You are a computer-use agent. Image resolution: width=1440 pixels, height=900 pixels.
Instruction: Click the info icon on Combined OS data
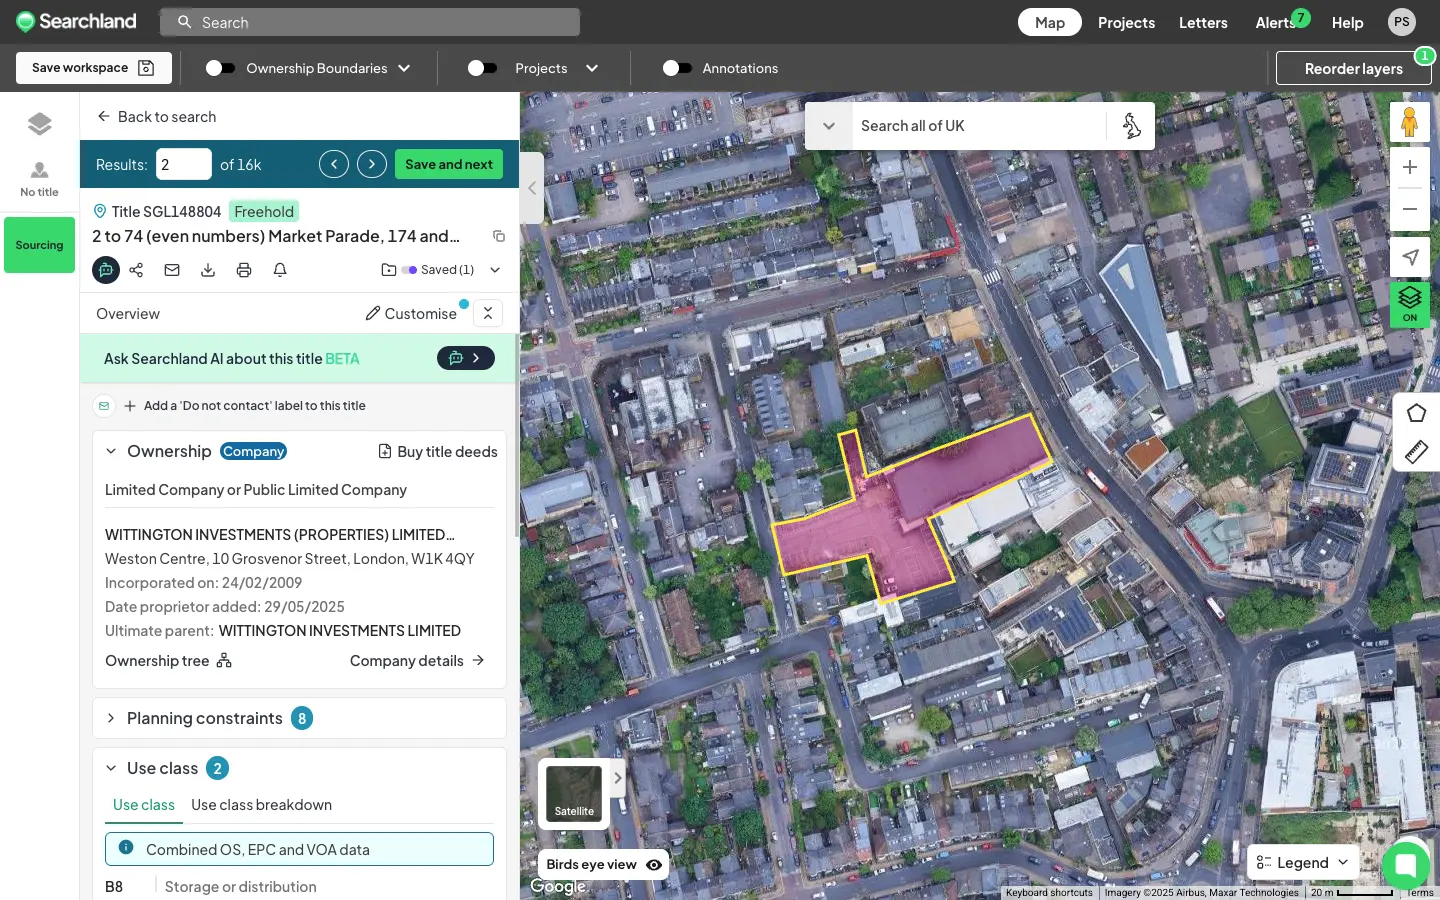click(x=126, y=848)
